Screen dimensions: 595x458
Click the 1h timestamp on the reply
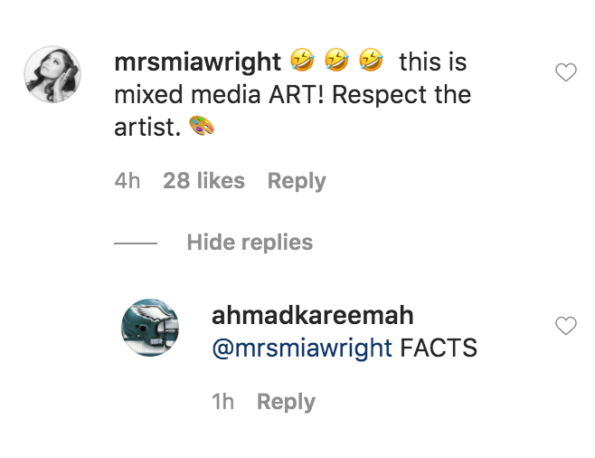(223, 401)
